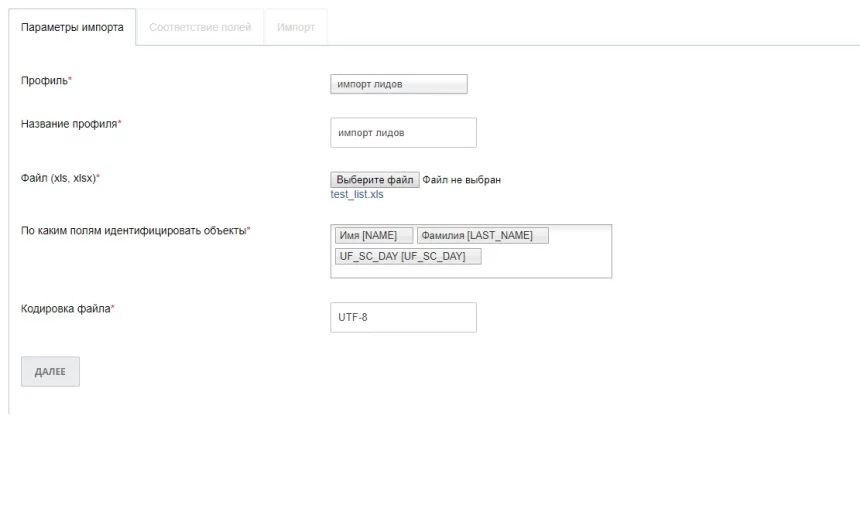
Task: Select the Фамилия [LAST_NAME] field tag
Action: [482, 236]
